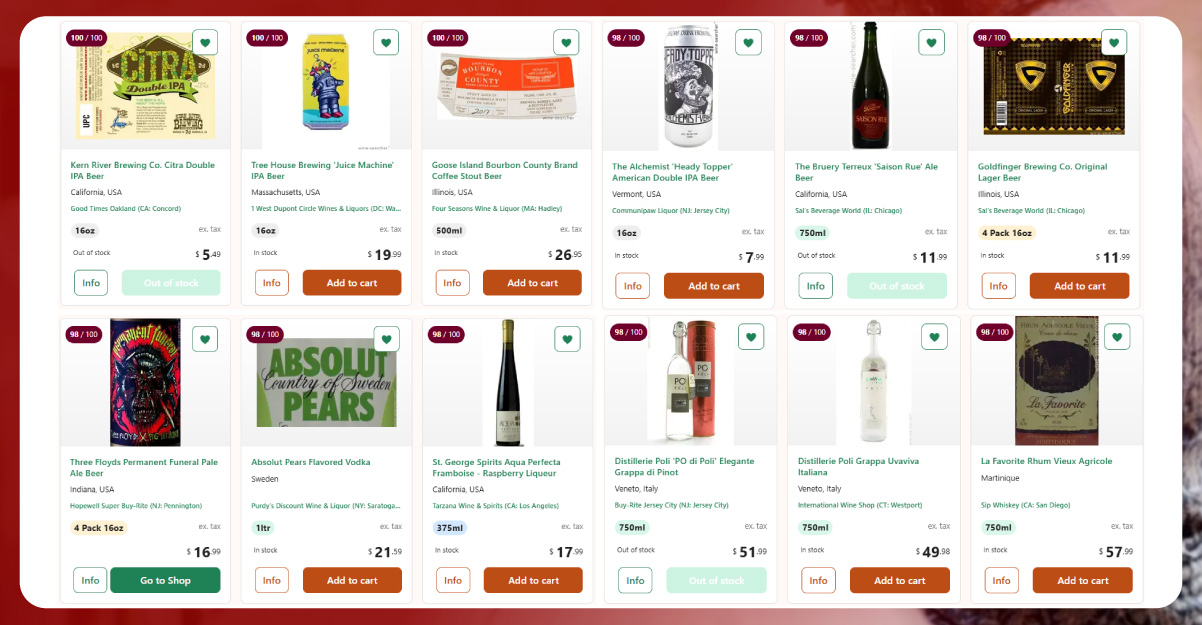The width and height of the screenshot is (1202, 625).
Task: Favorite the Goldfinger Original Lager
Action: click(1113, 43)
